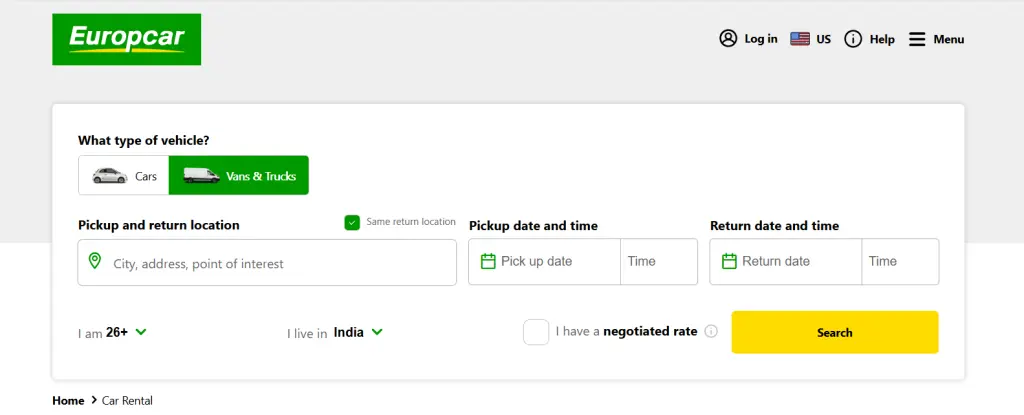This screenshot has width=1024, height=415.
Task: Click the location pin icon
Action: pyautogui.click(x=95, y=262)
